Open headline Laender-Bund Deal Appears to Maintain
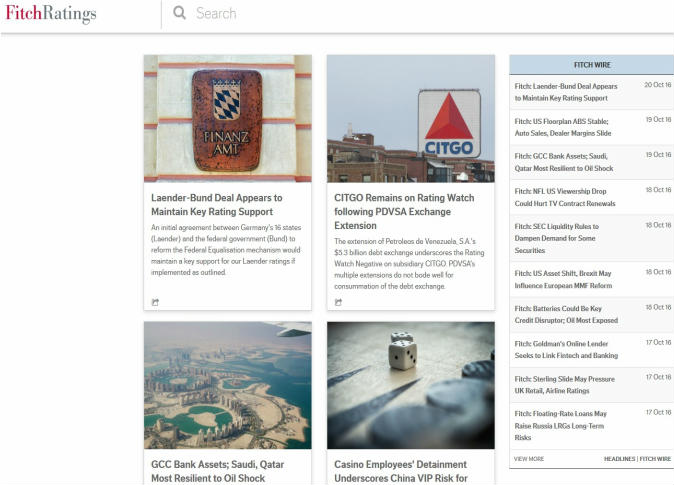Viewport: 674px width, 485px height. (217, 205)
